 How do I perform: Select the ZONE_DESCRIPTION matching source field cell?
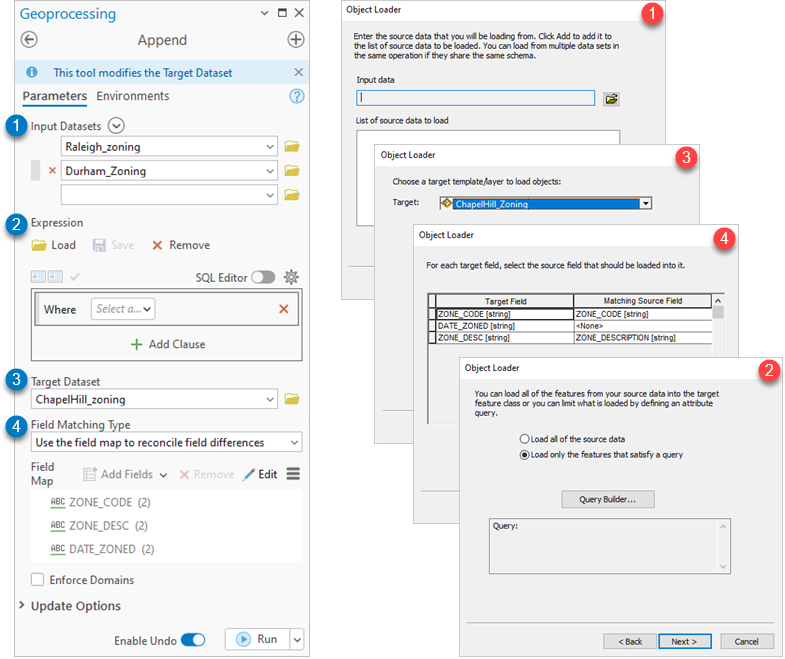643,338
